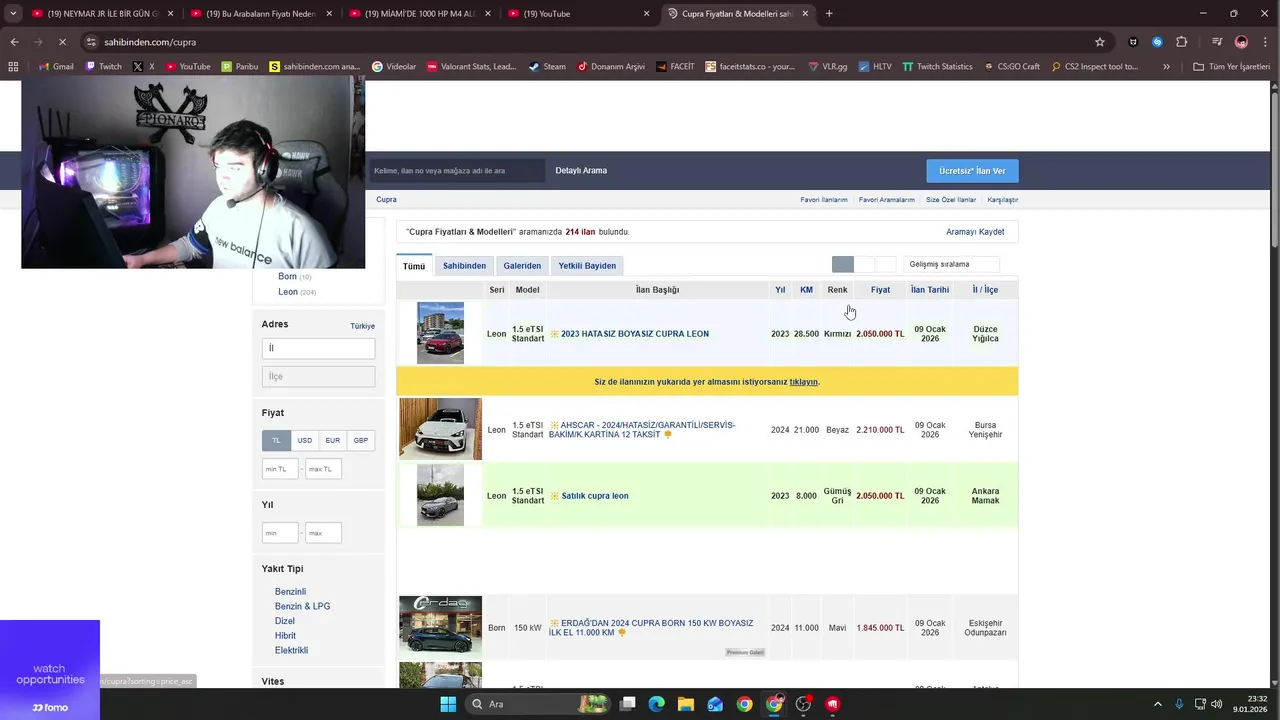The height and width of the screenshot is (720, 1280).
Task: Open the tab search dropdown arrow
Action: pos(13,13)
